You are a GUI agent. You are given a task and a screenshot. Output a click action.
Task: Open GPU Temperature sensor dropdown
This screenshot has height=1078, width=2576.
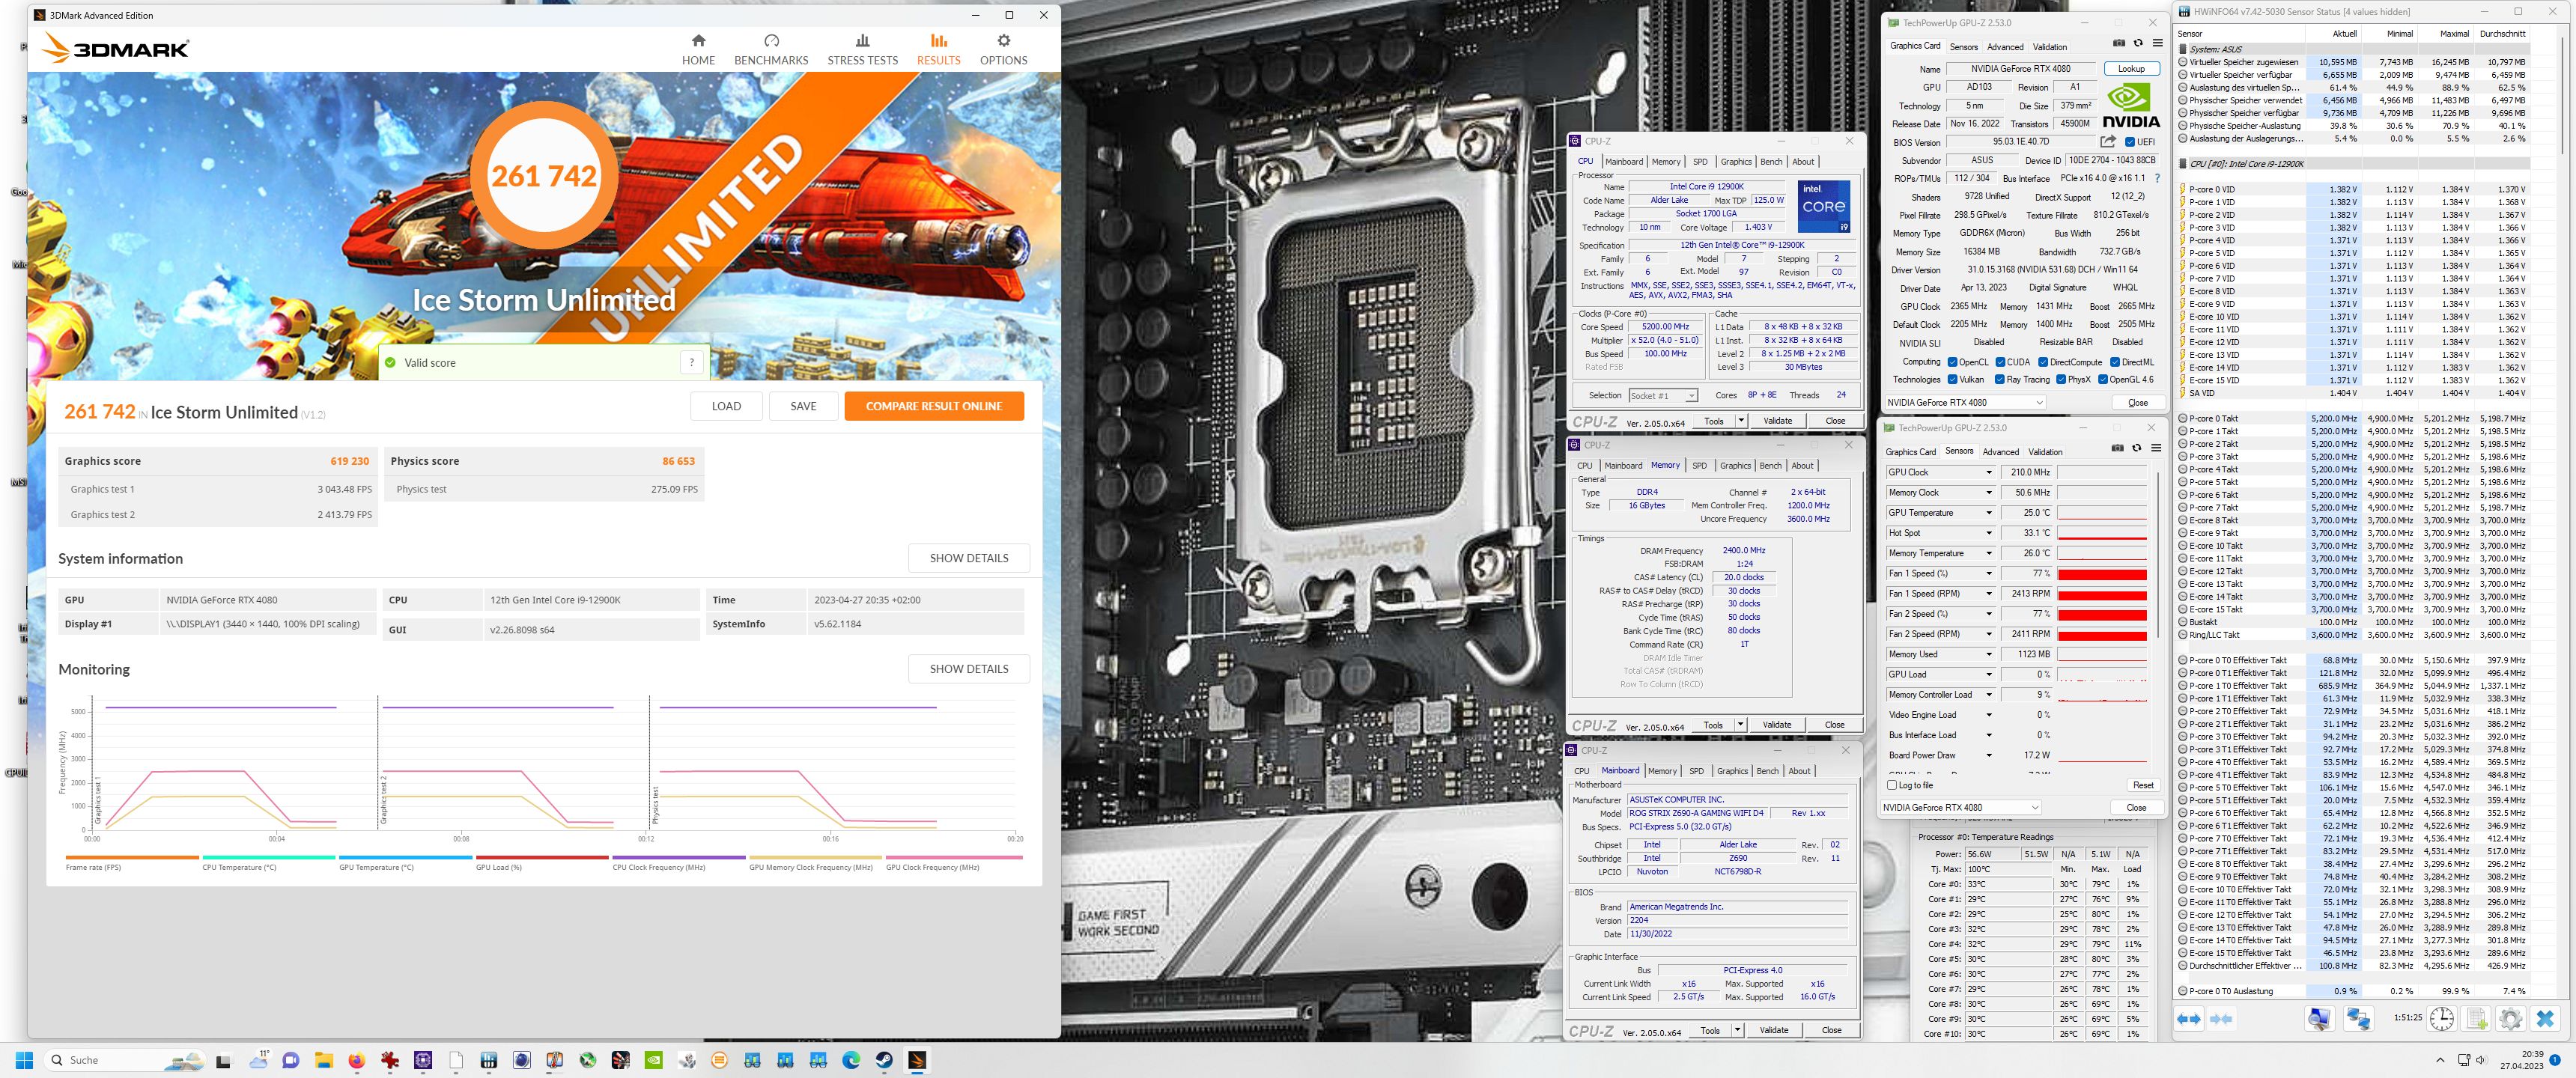(1988, 513)
